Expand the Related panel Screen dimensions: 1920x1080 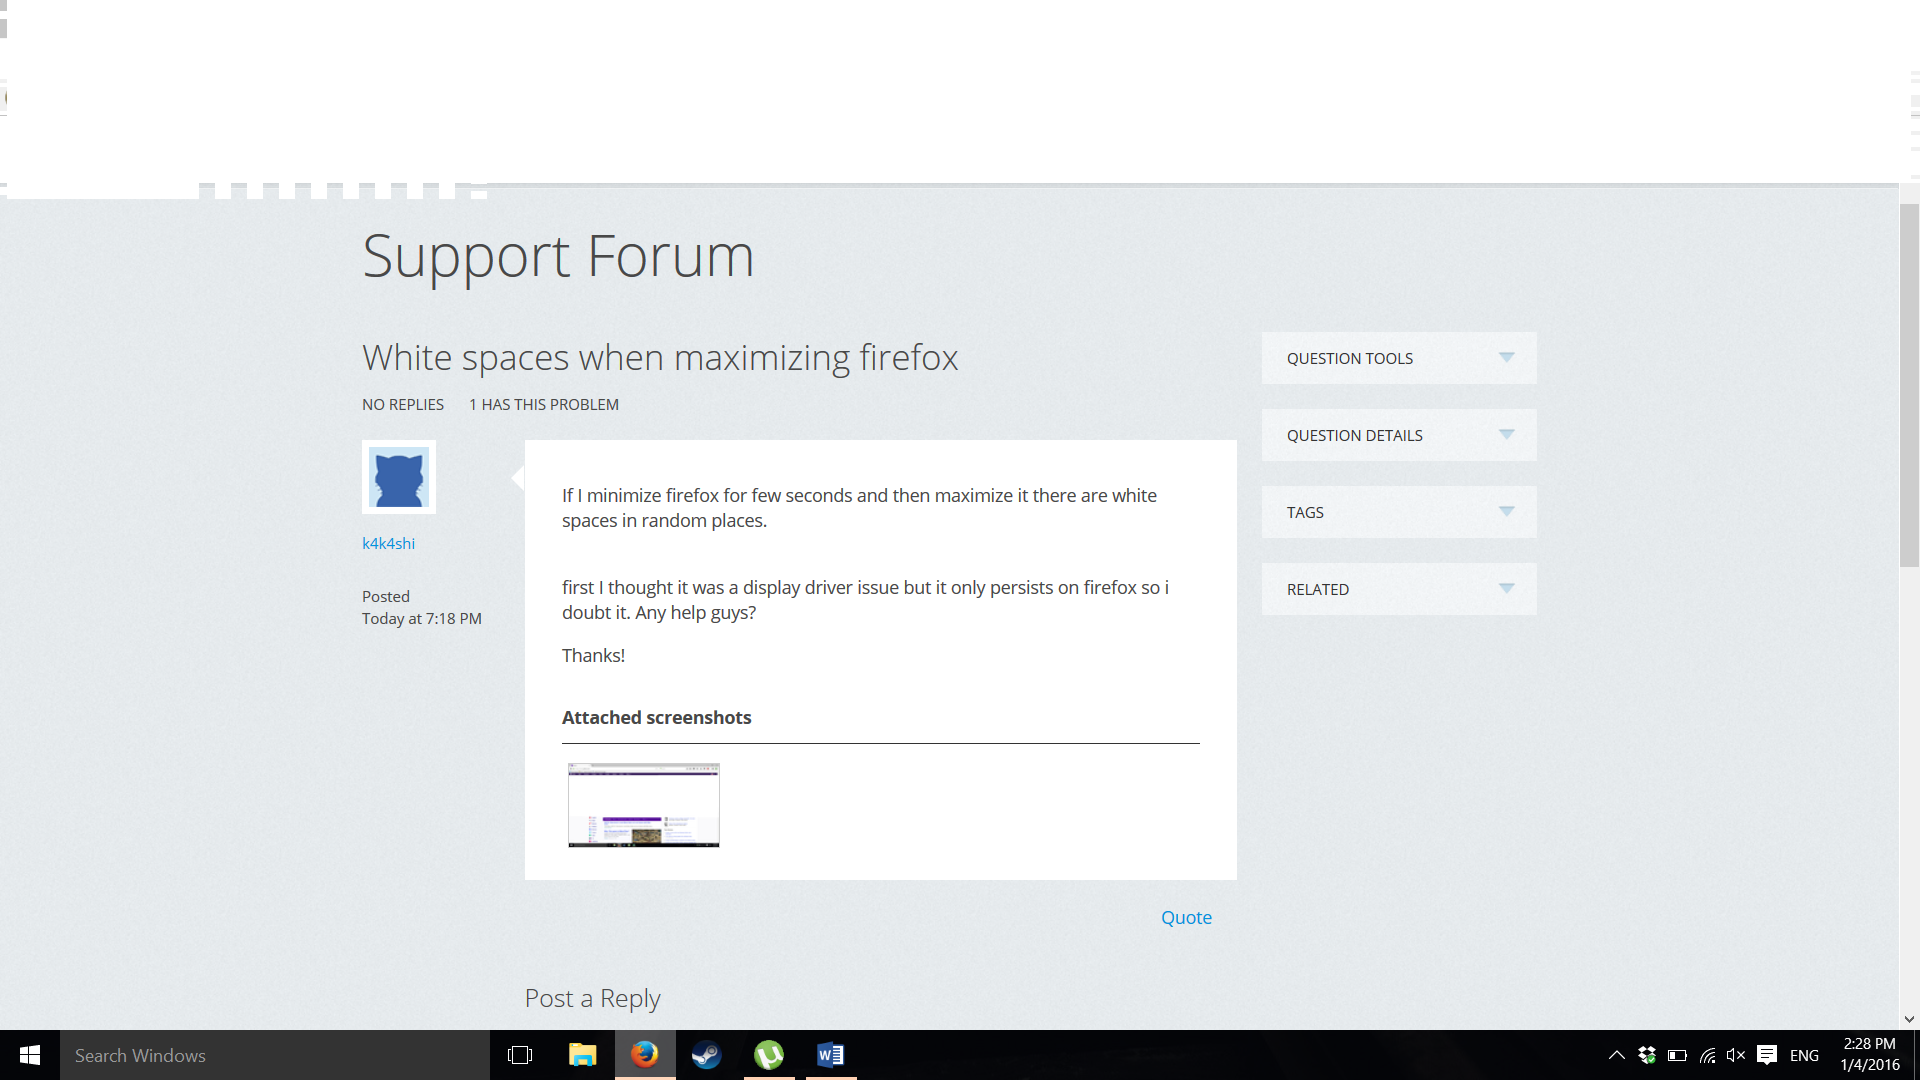click(1399, 589)
